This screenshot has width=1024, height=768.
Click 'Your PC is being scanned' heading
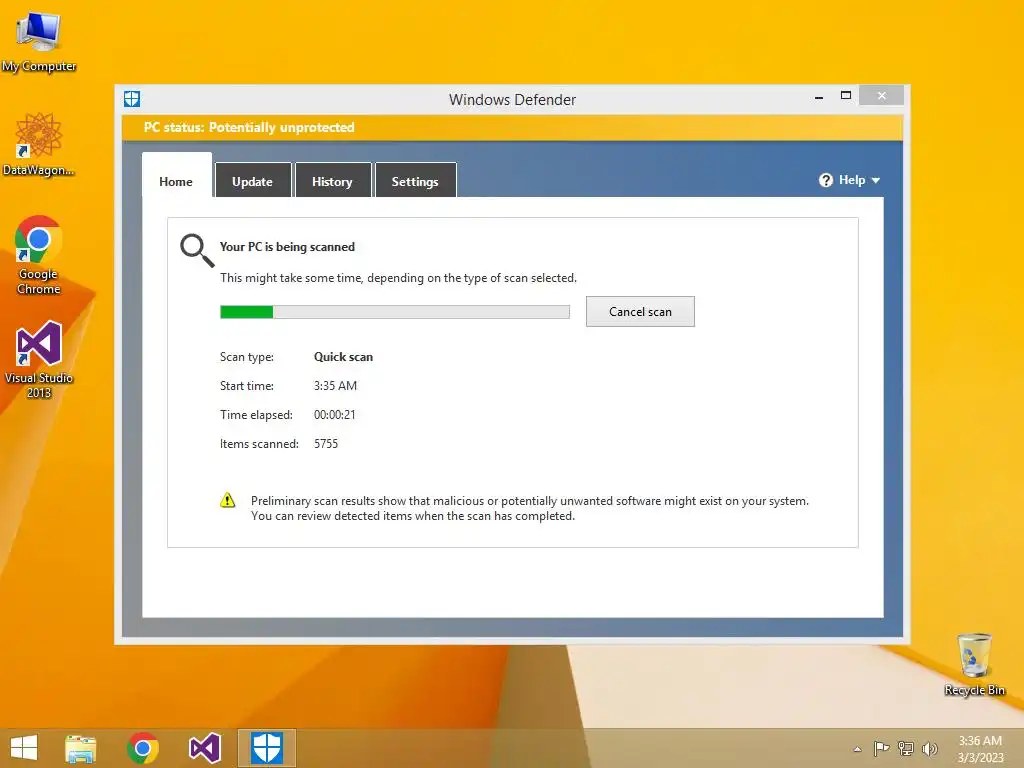tap(287, 247)
